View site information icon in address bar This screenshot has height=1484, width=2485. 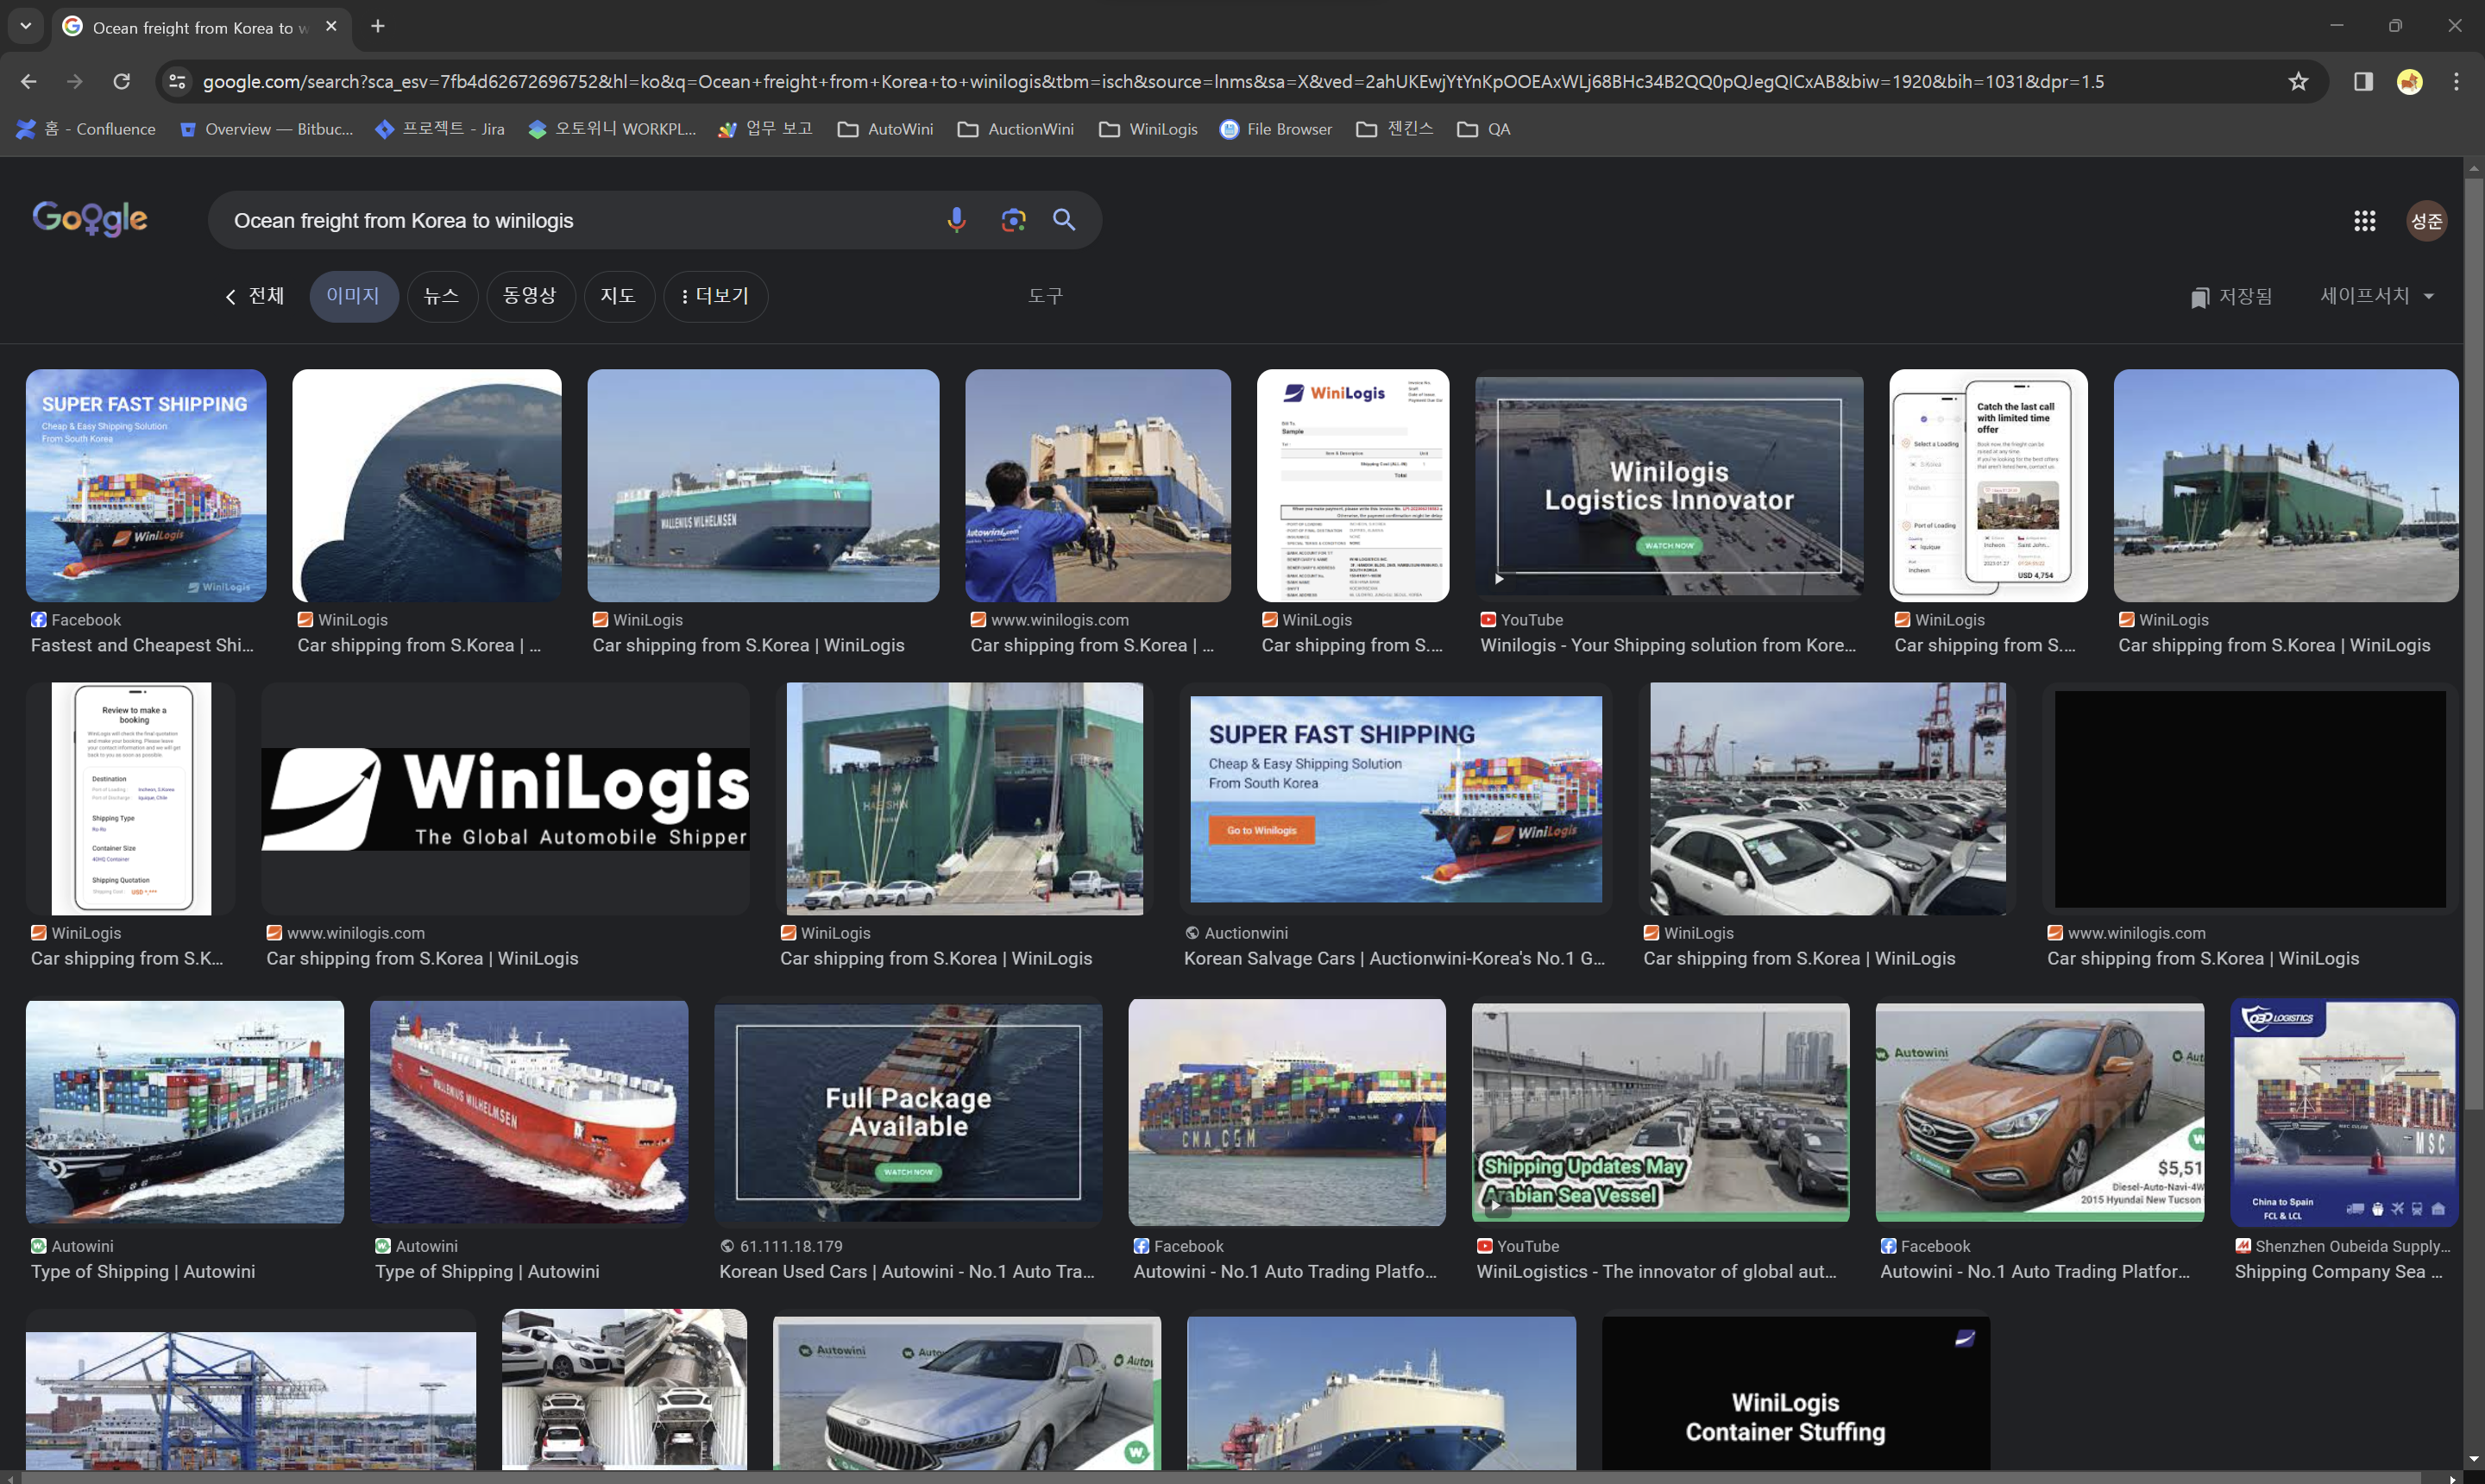point(177,82)
